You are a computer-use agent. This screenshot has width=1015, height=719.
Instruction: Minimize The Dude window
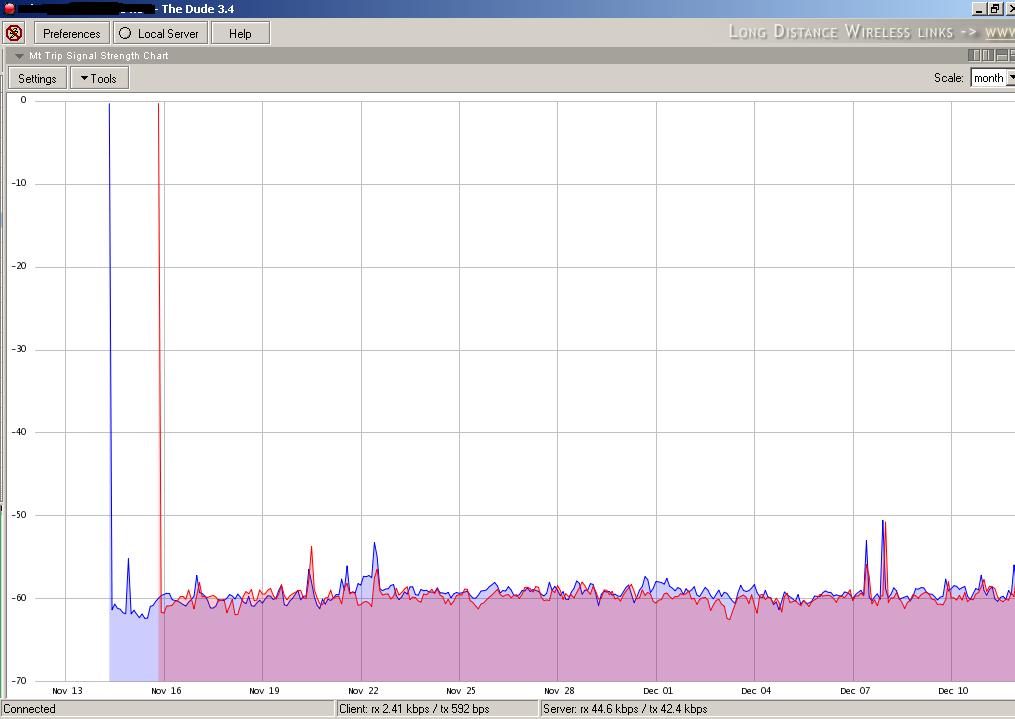(979, 8)
